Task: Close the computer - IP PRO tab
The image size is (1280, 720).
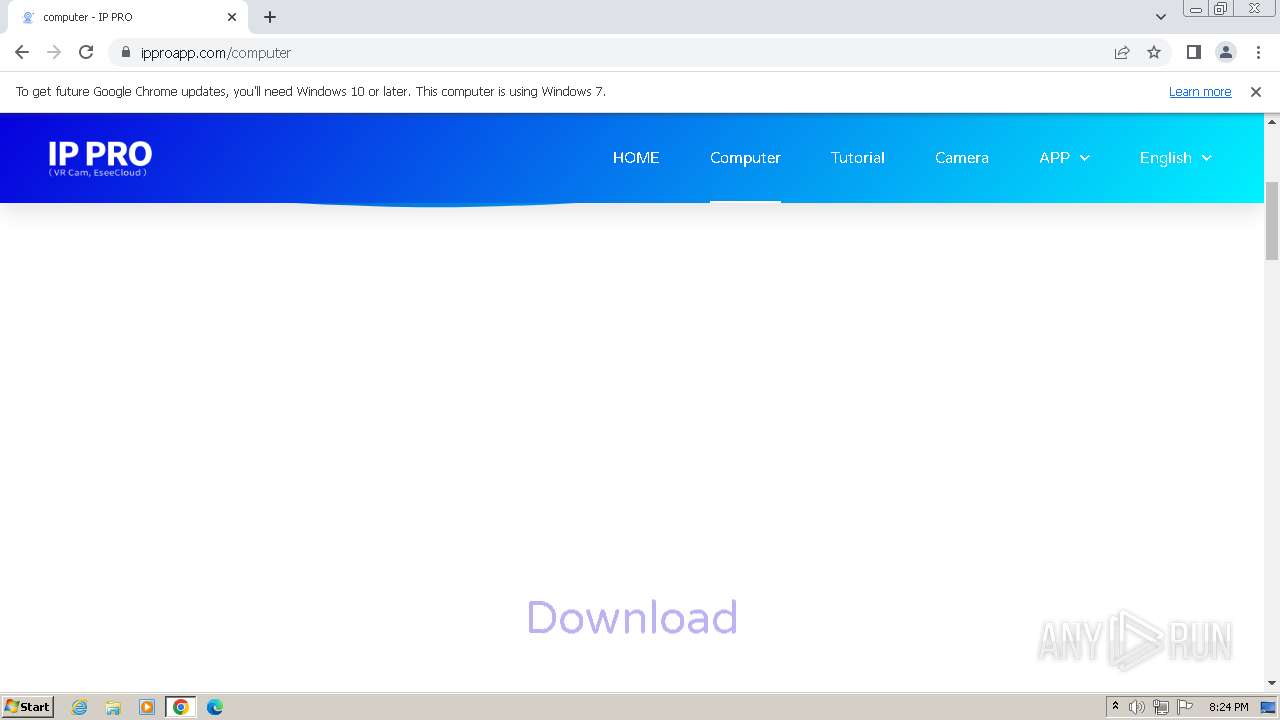Action: [232, 17]
